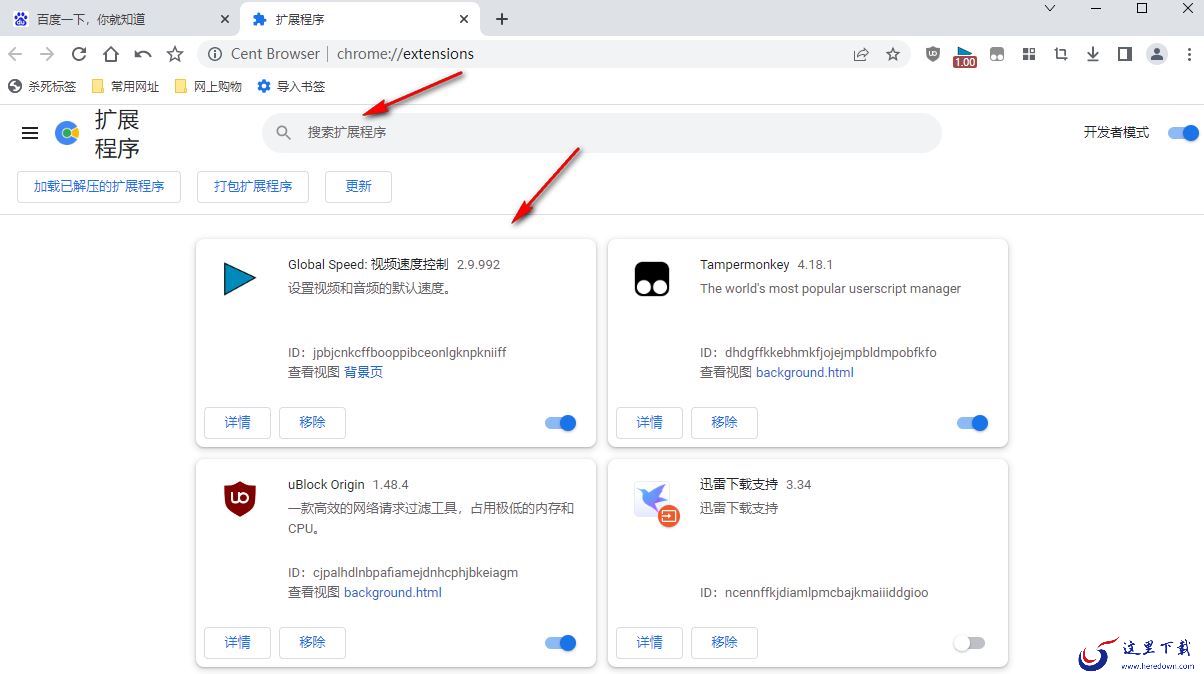Click the undo closed tab icon

click(143, 54)
